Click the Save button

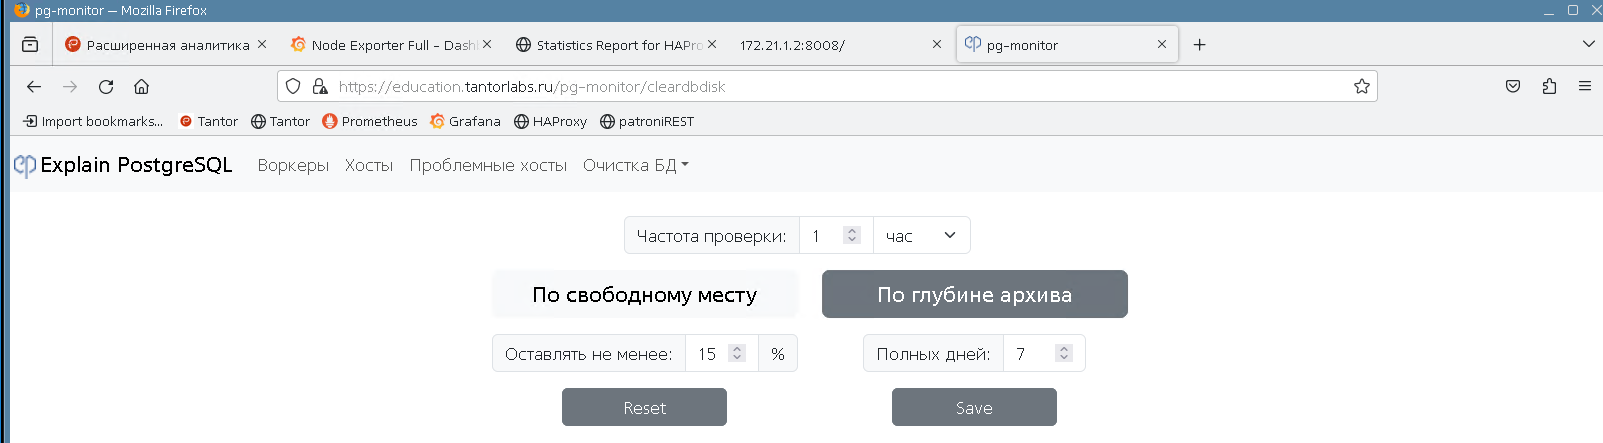[974, 408]
